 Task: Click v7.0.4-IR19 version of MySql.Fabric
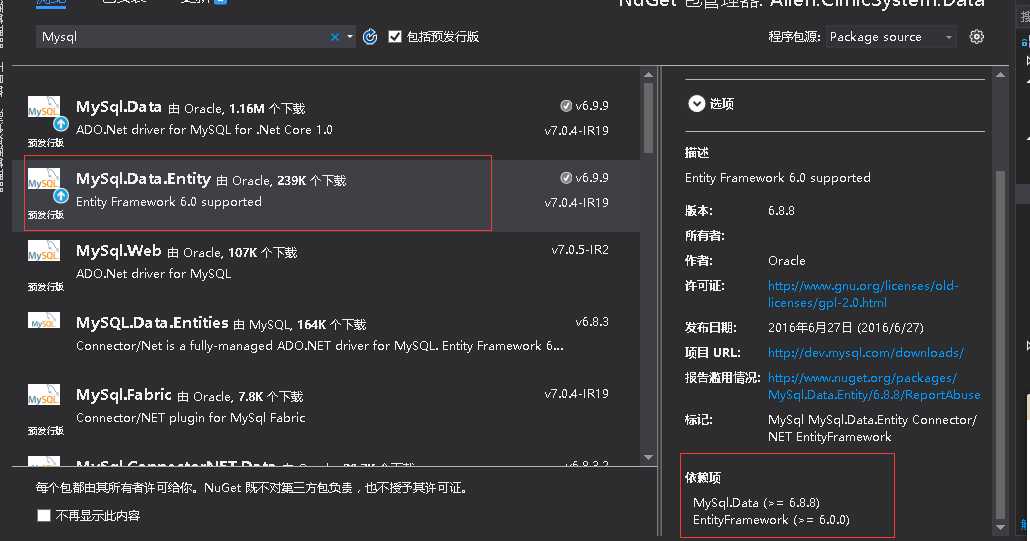coord(577,394)
